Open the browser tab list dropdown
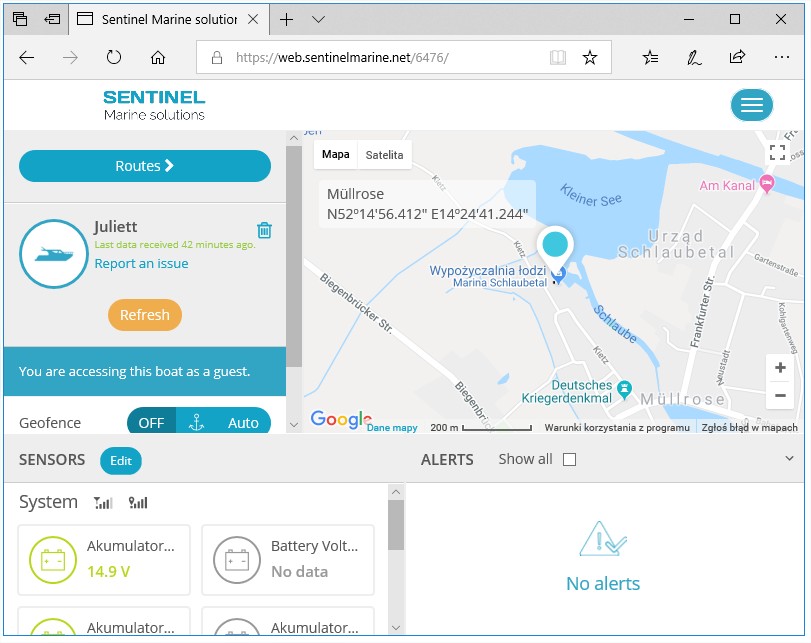Image resolution: width=811 pixels, height=643 pixels. [318, 19]
